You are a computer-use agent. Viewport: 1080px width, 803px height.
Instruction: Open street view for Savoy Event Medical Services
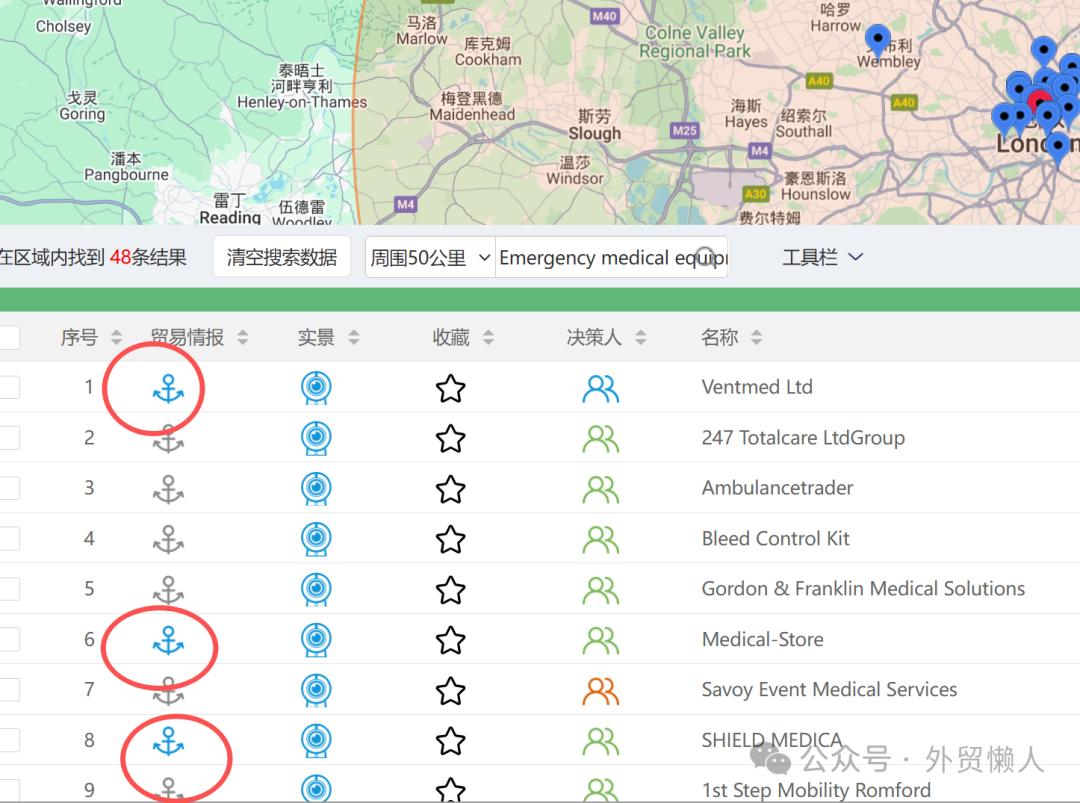pos(316,690)
